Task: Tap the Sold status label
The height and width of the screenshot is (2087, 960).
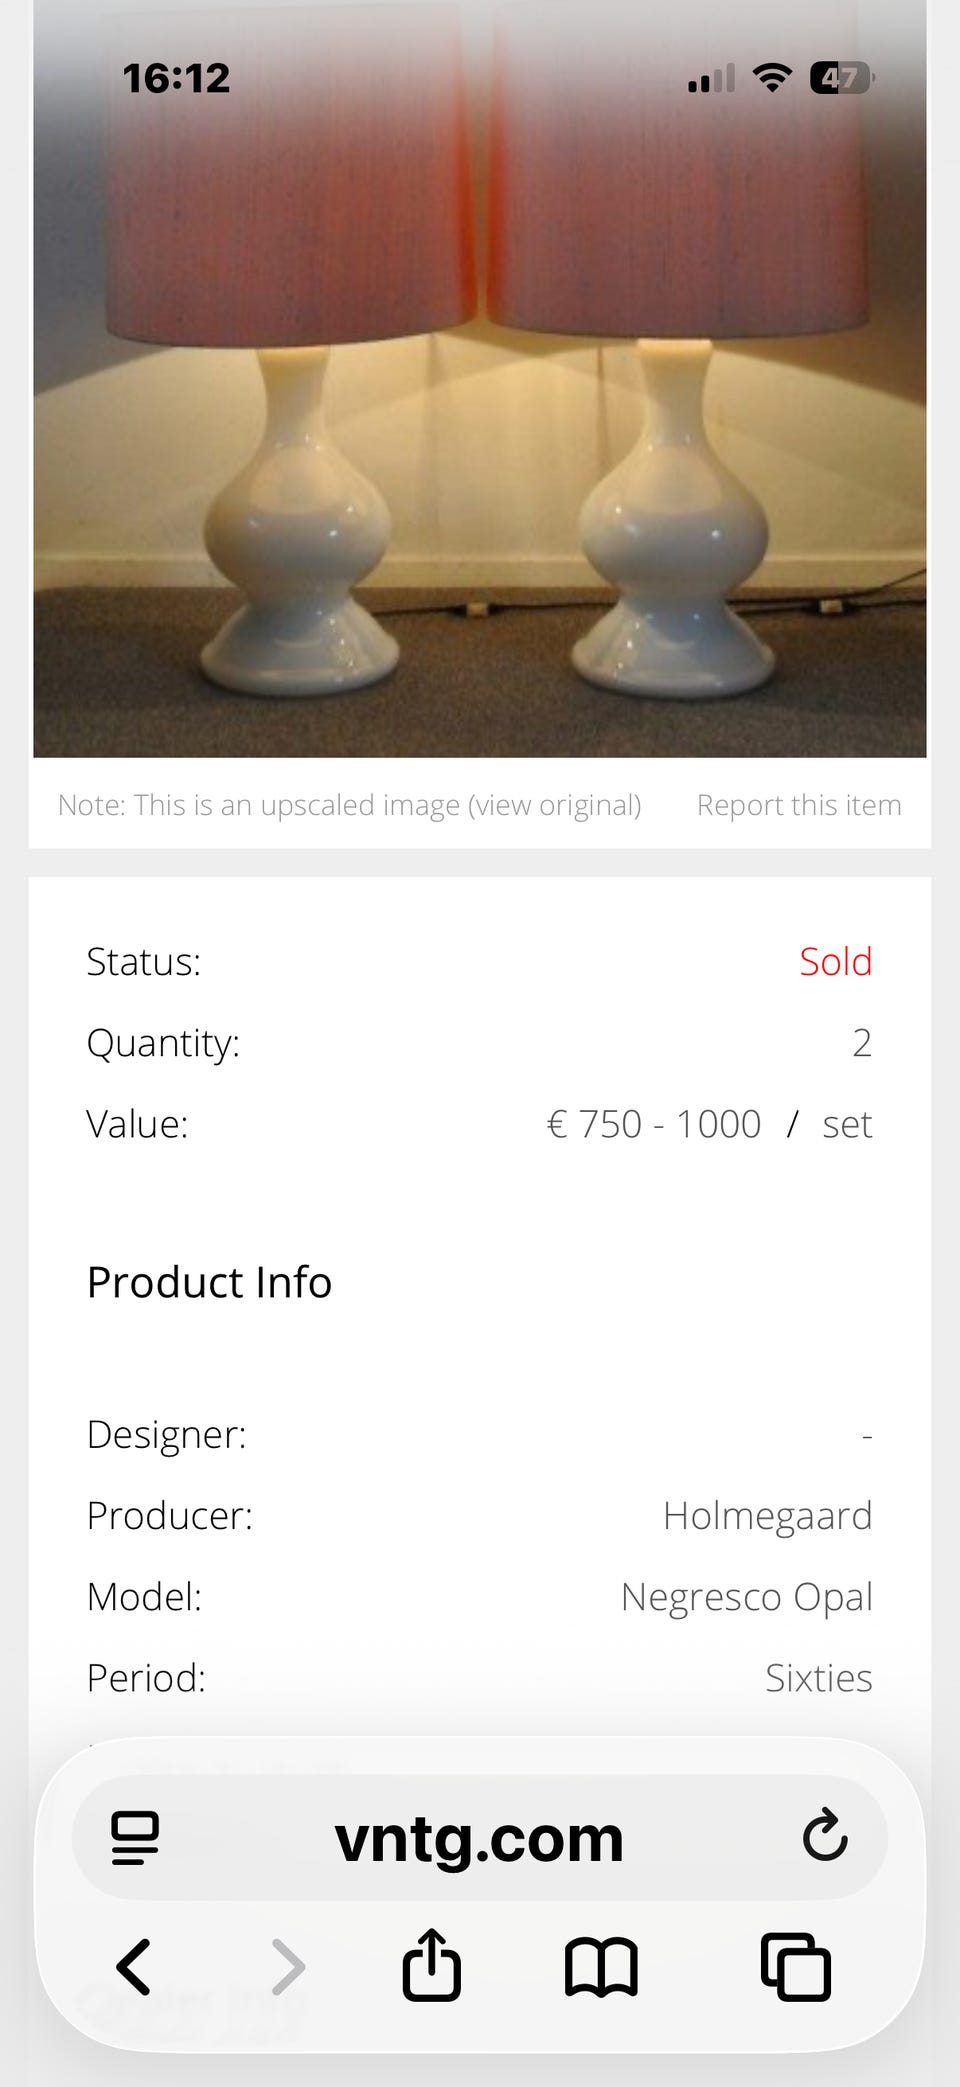Action: click(836, 961)
